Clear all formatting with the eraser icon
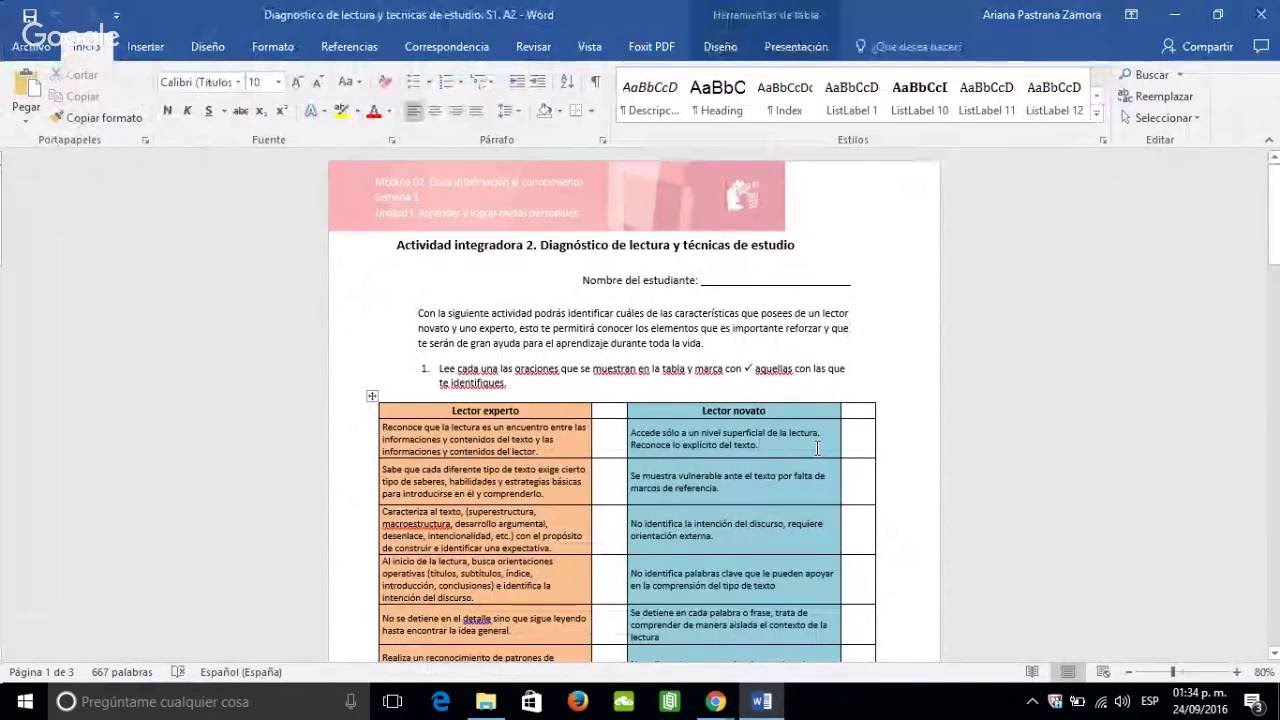Screen dimensions: 1280x720 coord(385,82)
